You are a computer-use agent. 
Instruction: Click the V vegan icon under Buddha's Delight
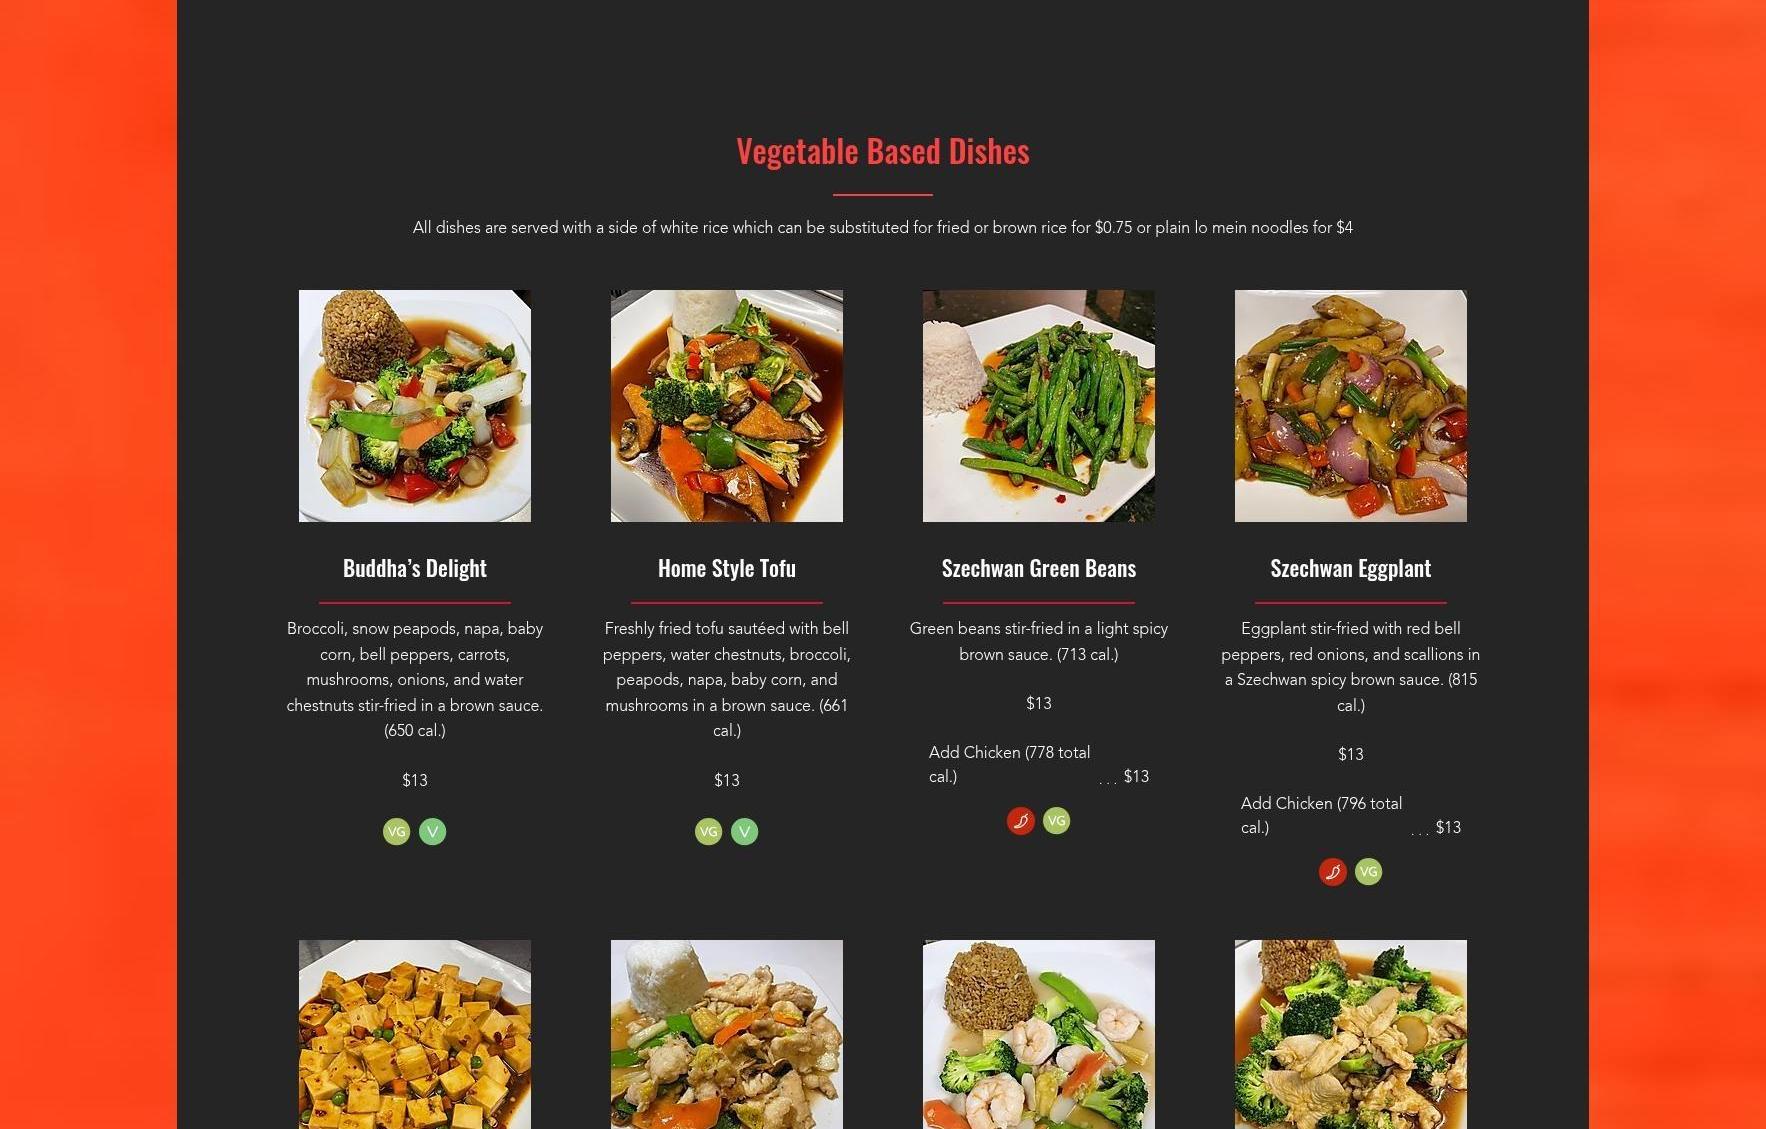tap(432, 831)
